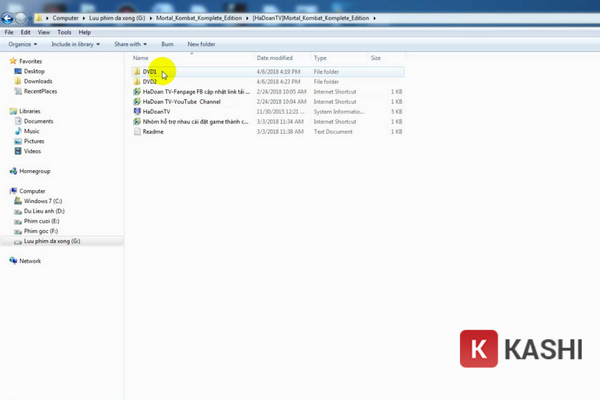Select the Readme text document icon
The height and width of the screenshot is (400, 600).
pos(137,131)
